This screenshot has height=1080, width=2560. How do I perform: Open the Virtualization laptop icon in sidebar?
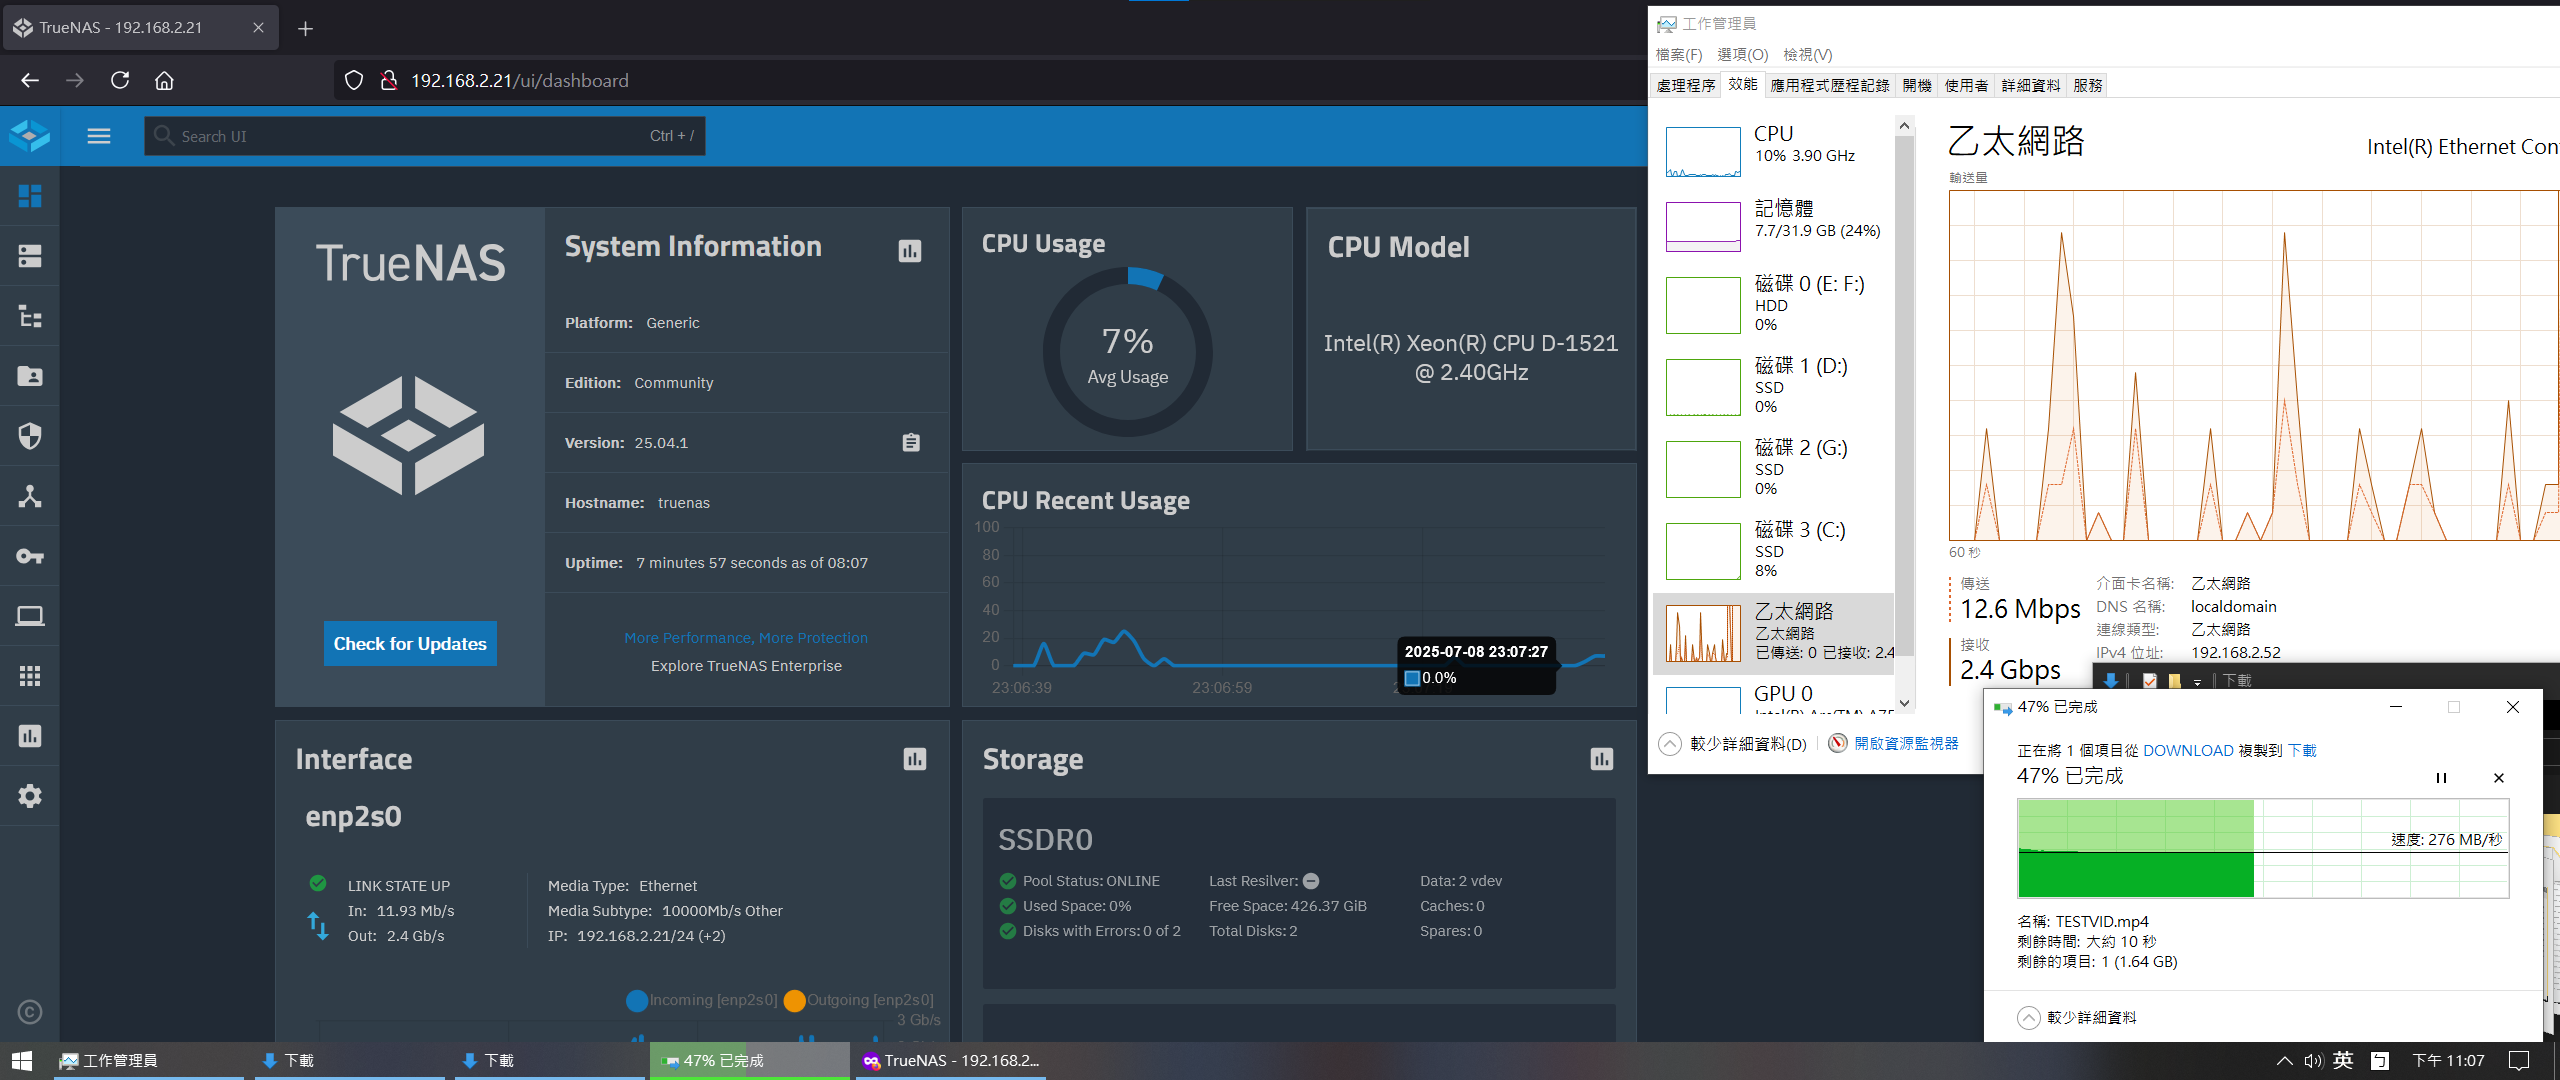coord(30,616)
